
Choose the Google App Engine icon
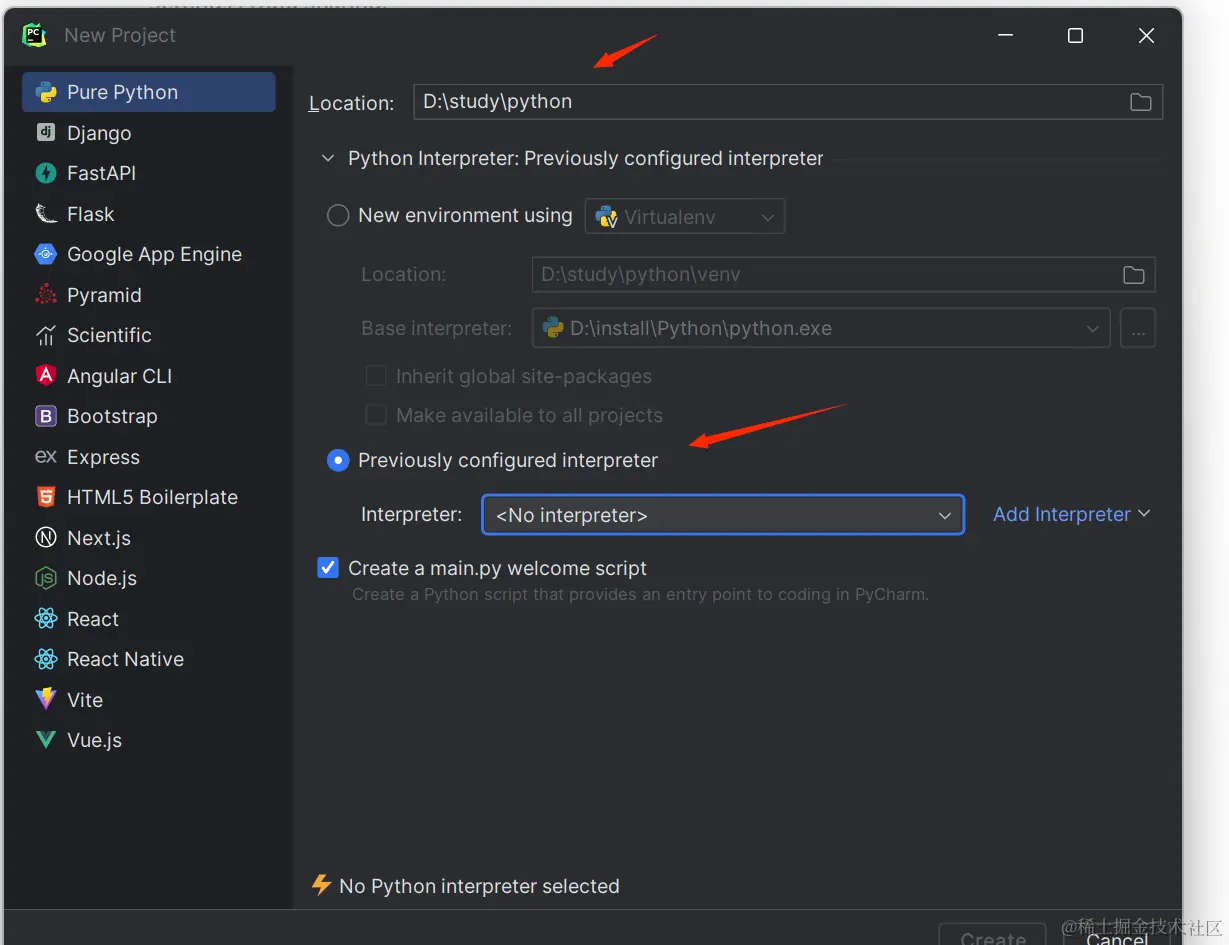click(x=46, y=254)
